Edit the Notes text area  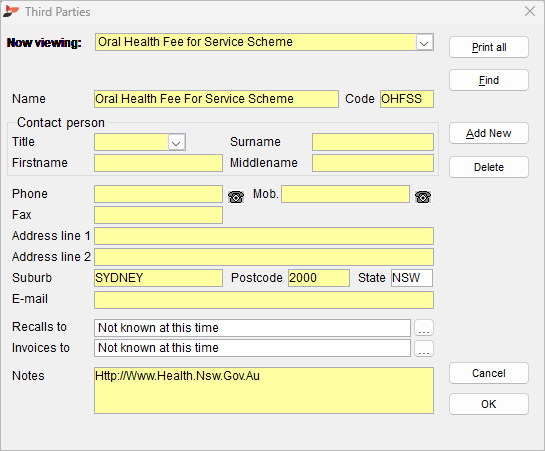[264, 390]
